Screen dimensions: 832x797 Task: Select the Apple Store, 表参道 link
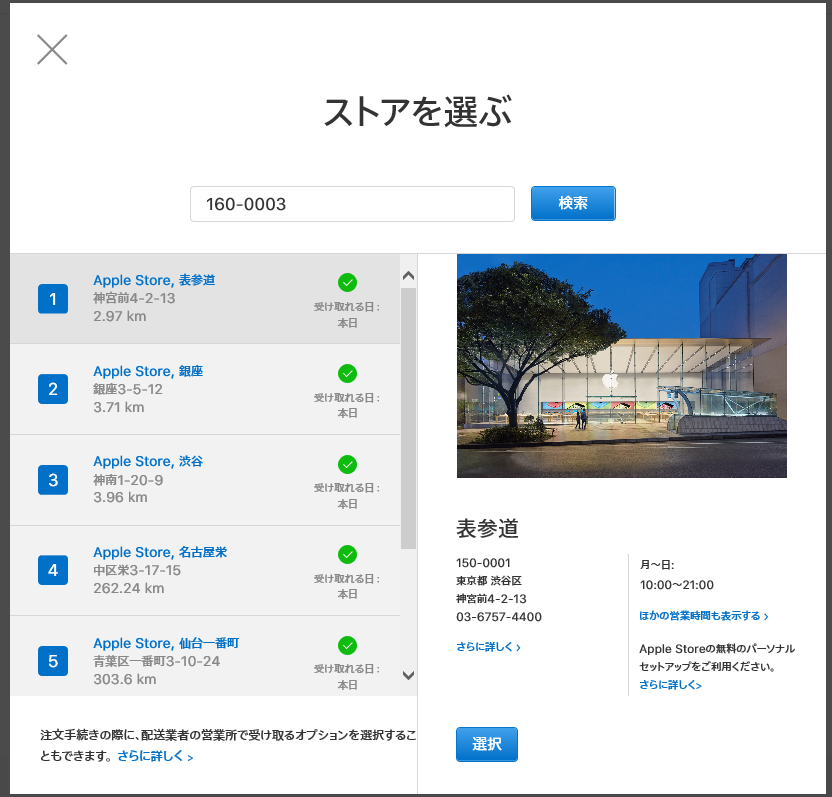pyautogui.click(x=154, y=280)
